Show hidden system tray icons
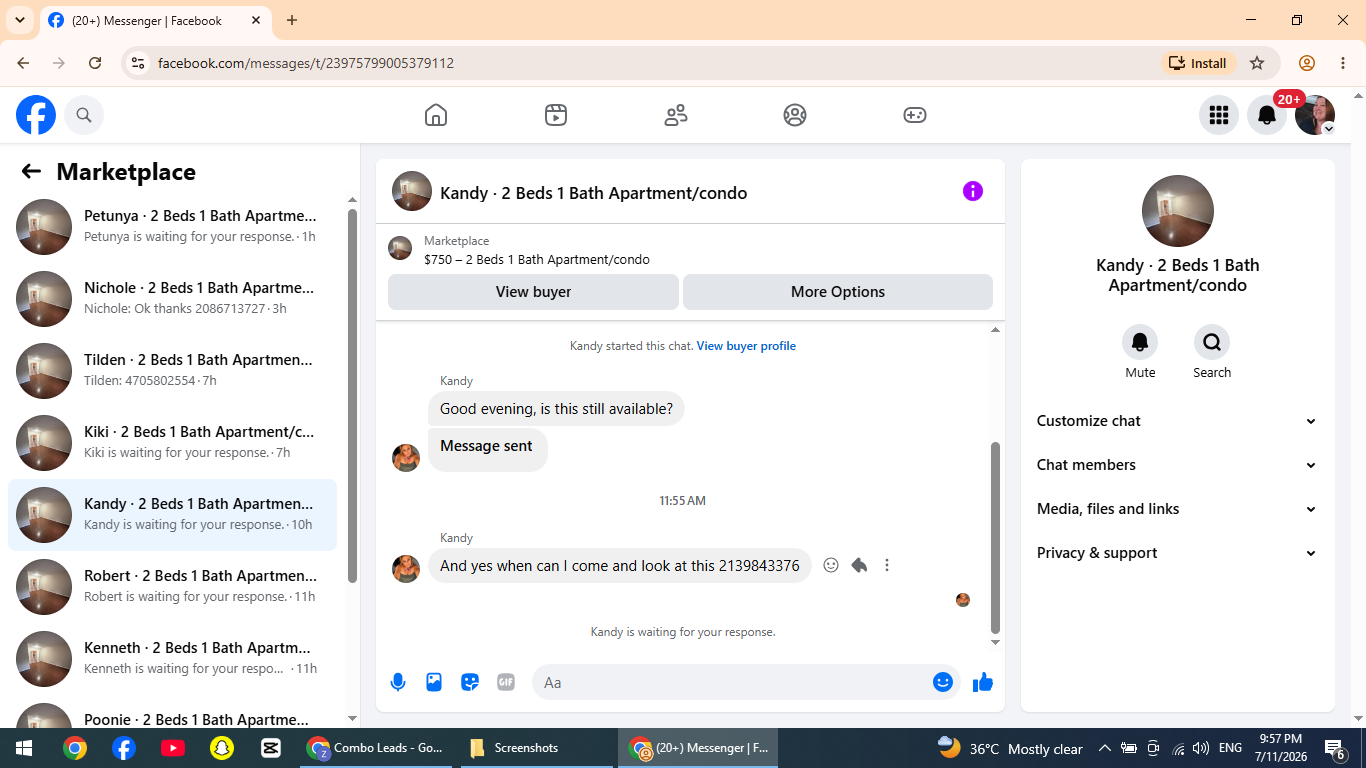The height and width of the screenshot is (768, 1366). [1105, 748]
